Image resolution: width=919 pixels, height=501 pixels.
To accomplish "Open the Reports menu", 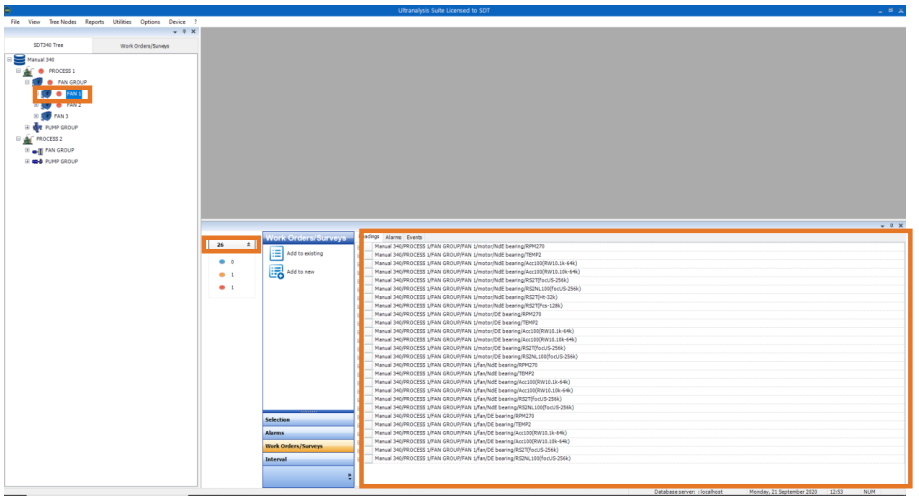I will point(94,21).
